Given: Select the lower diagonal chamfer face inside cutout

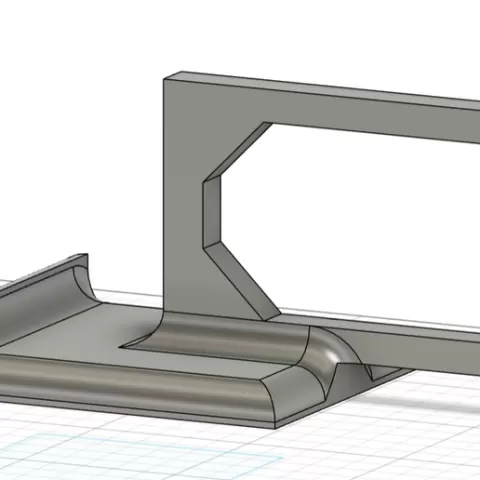Looking at the screenshot, I should 242,282.
